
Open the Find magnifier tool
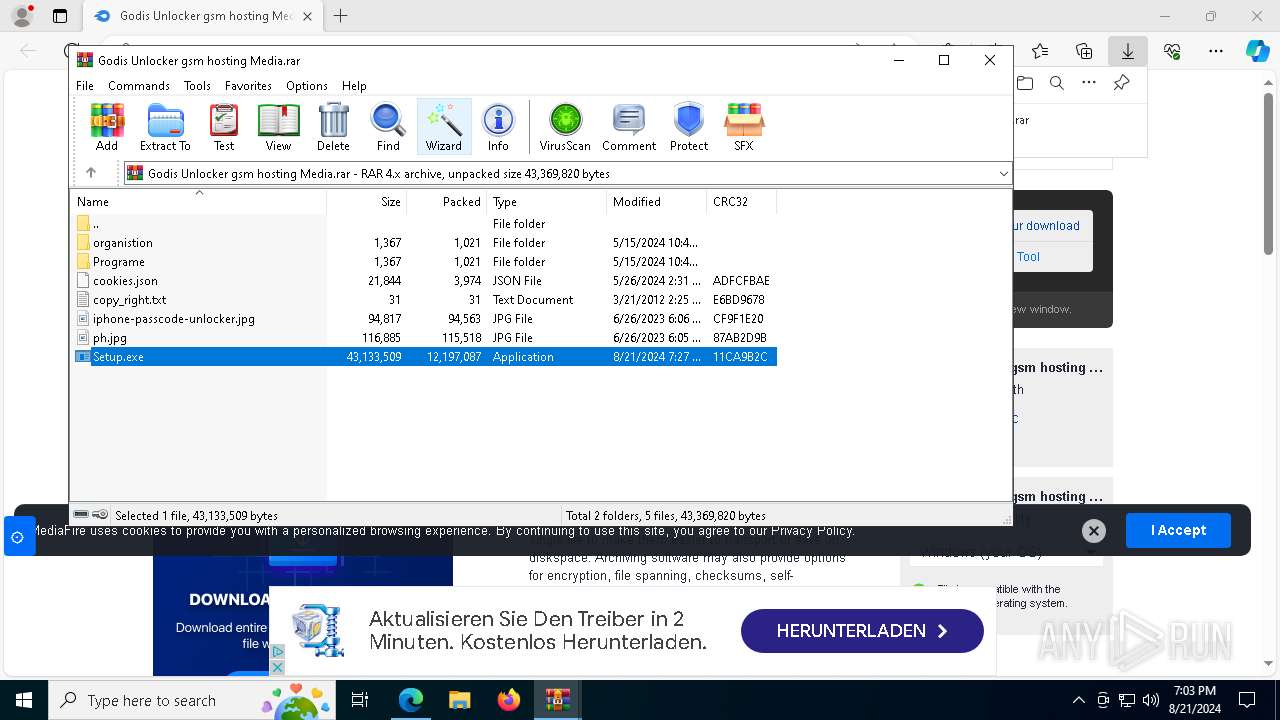pyautogui.click(x=388, y=127)
